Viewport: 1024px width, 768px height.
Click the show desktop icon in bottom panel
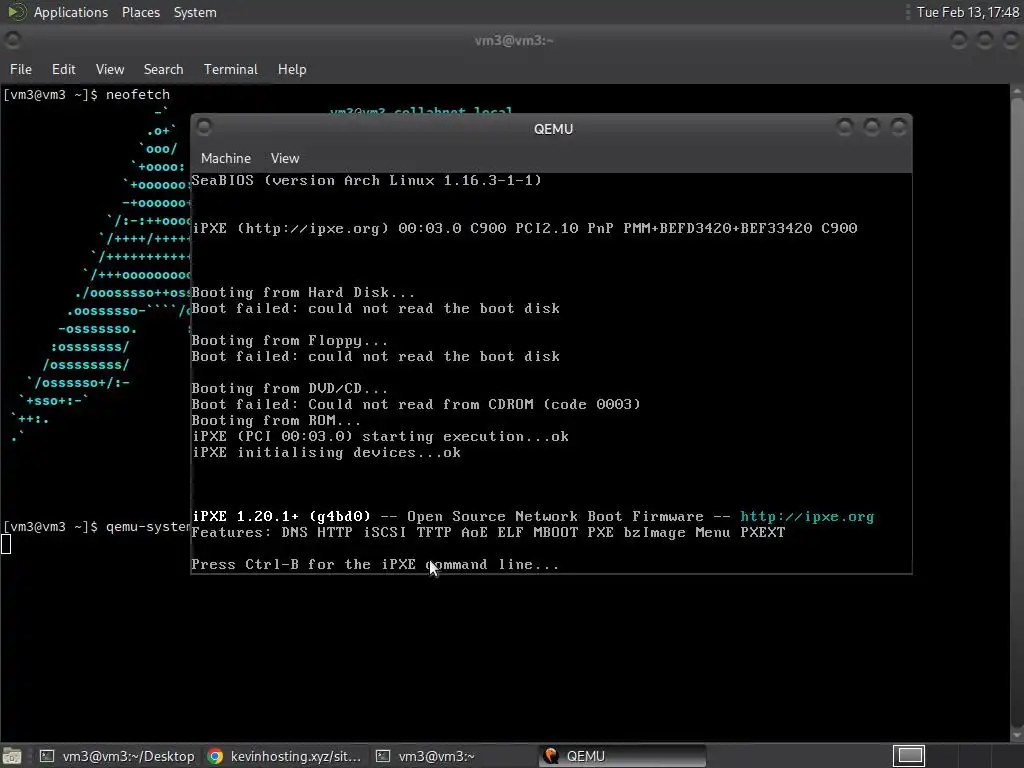(12, 756)
